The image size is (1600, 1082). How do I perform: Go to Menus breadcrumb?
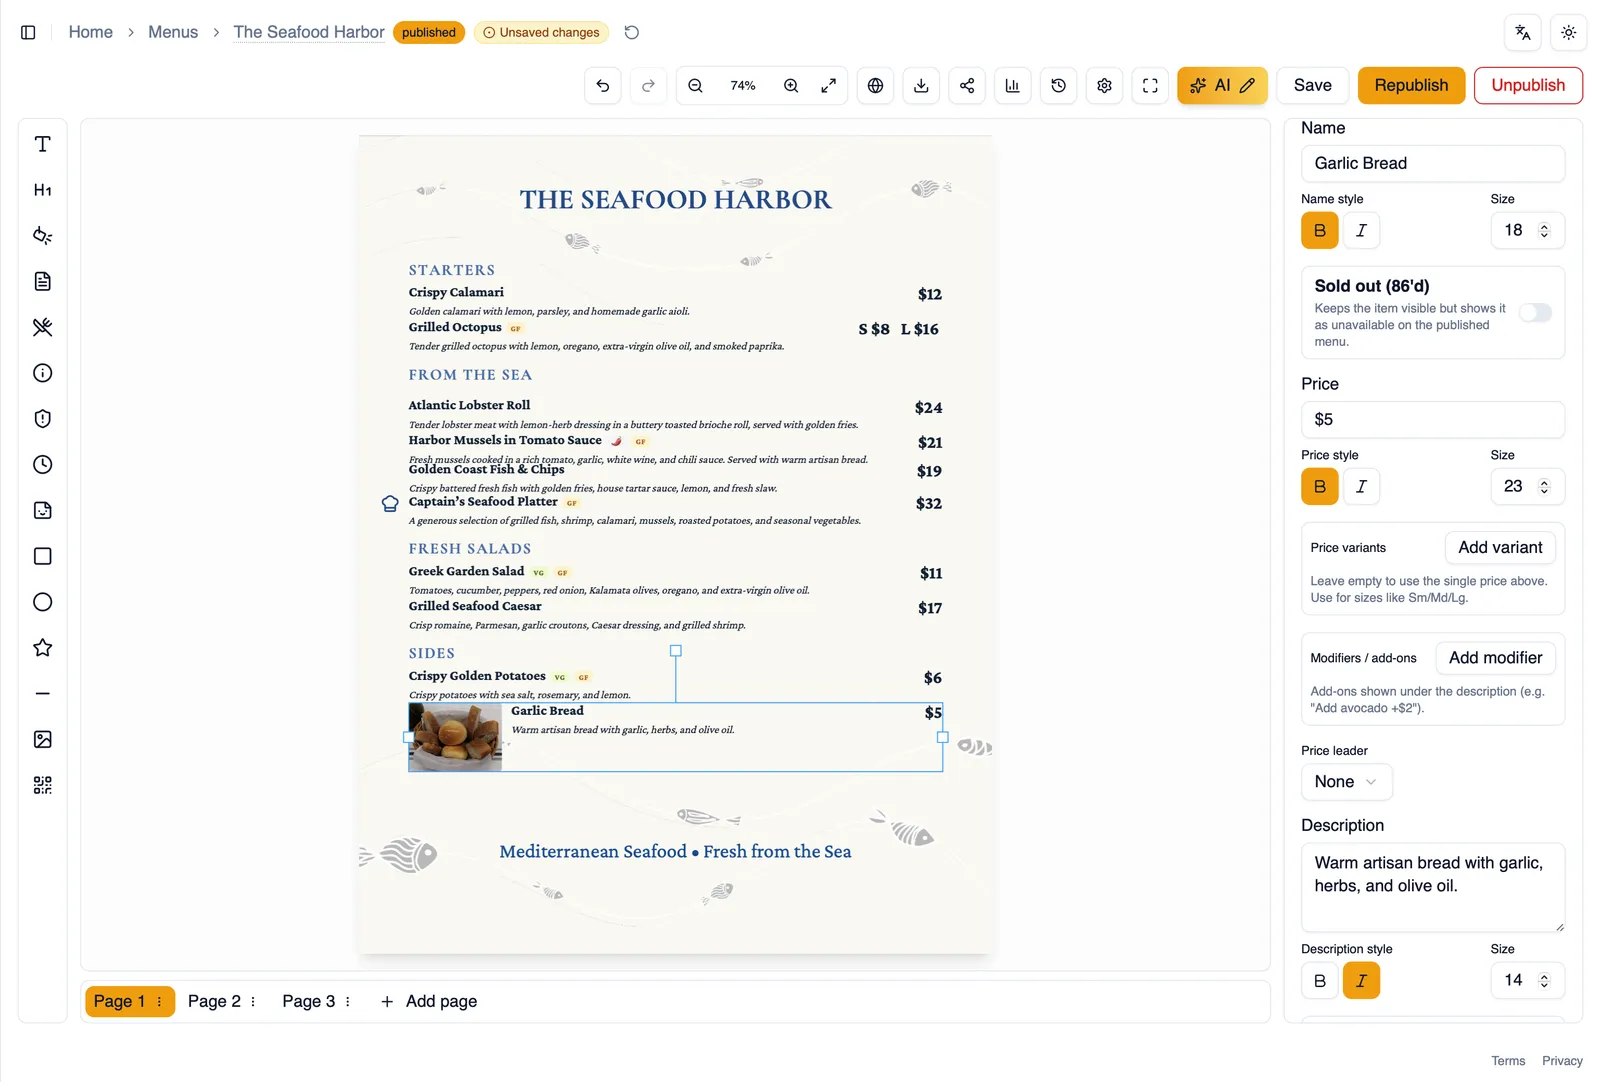[x=173, y=32]
